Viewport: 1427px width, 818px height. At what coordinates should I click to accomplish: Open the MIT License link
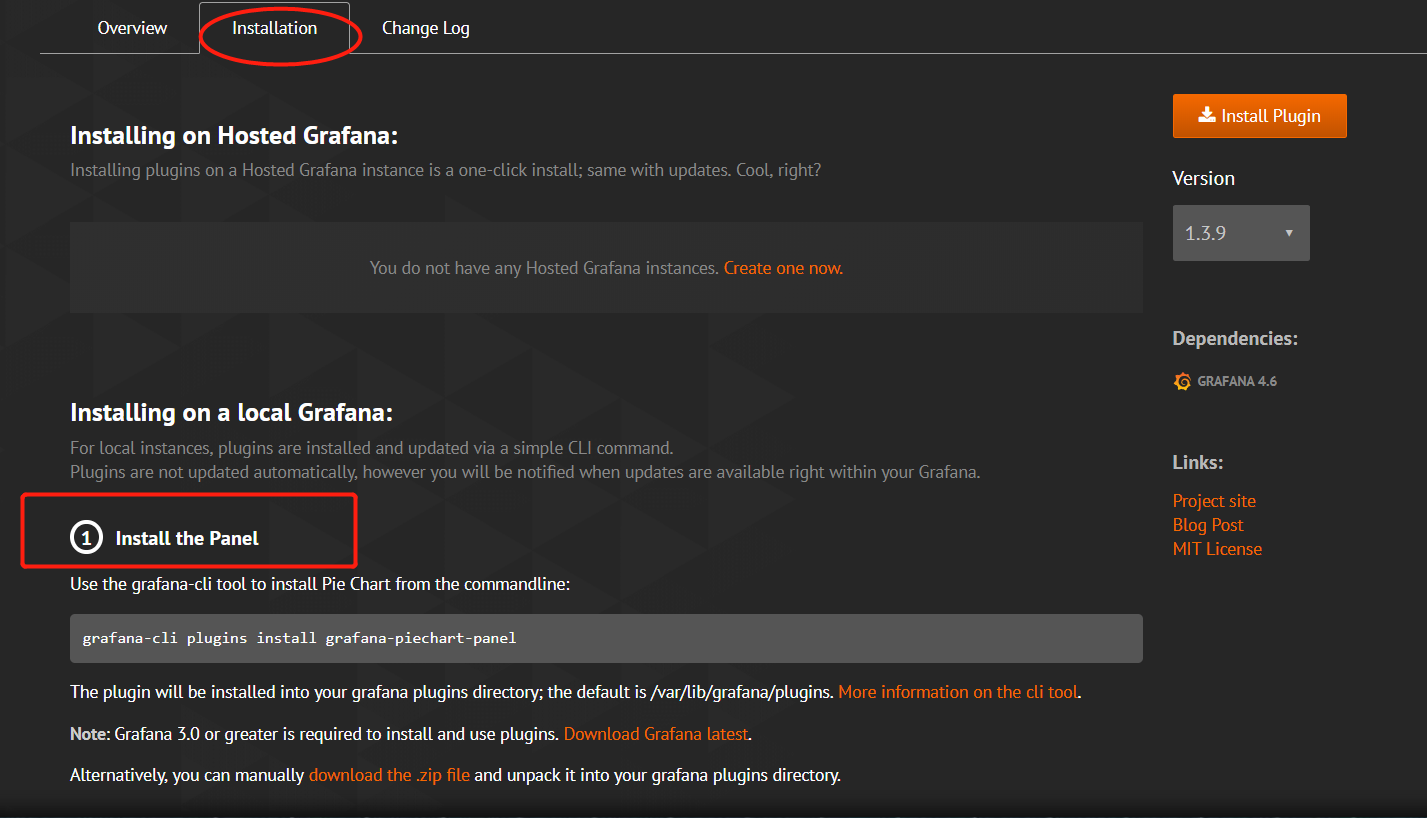pyautogui.click(x=1217, y=549)
